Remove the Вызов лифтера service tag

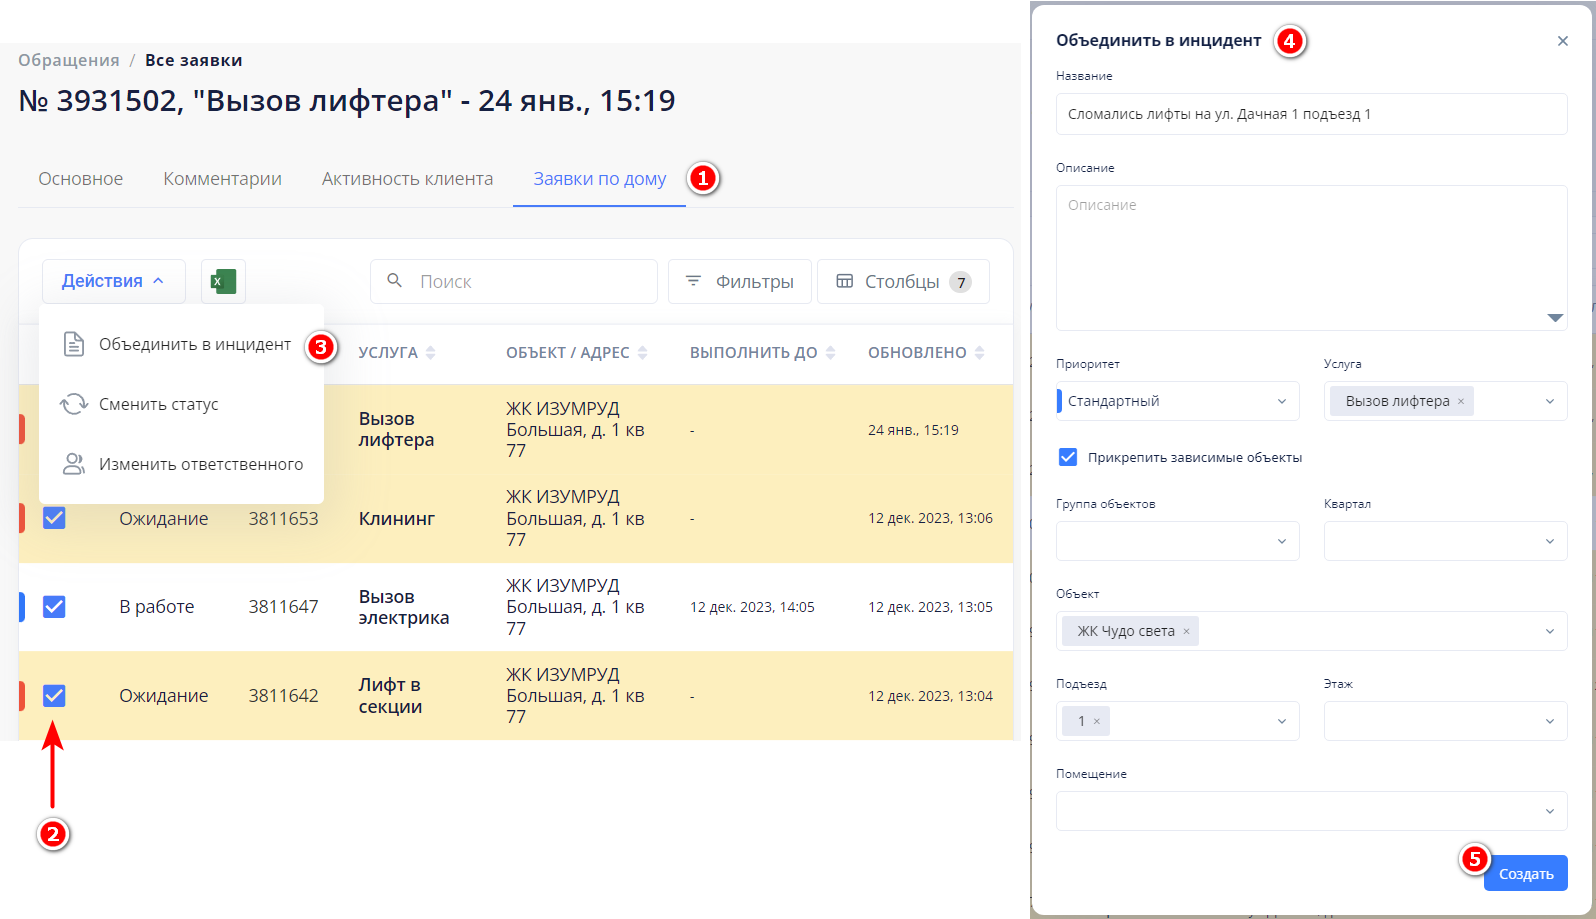[x=1461, y=401]
